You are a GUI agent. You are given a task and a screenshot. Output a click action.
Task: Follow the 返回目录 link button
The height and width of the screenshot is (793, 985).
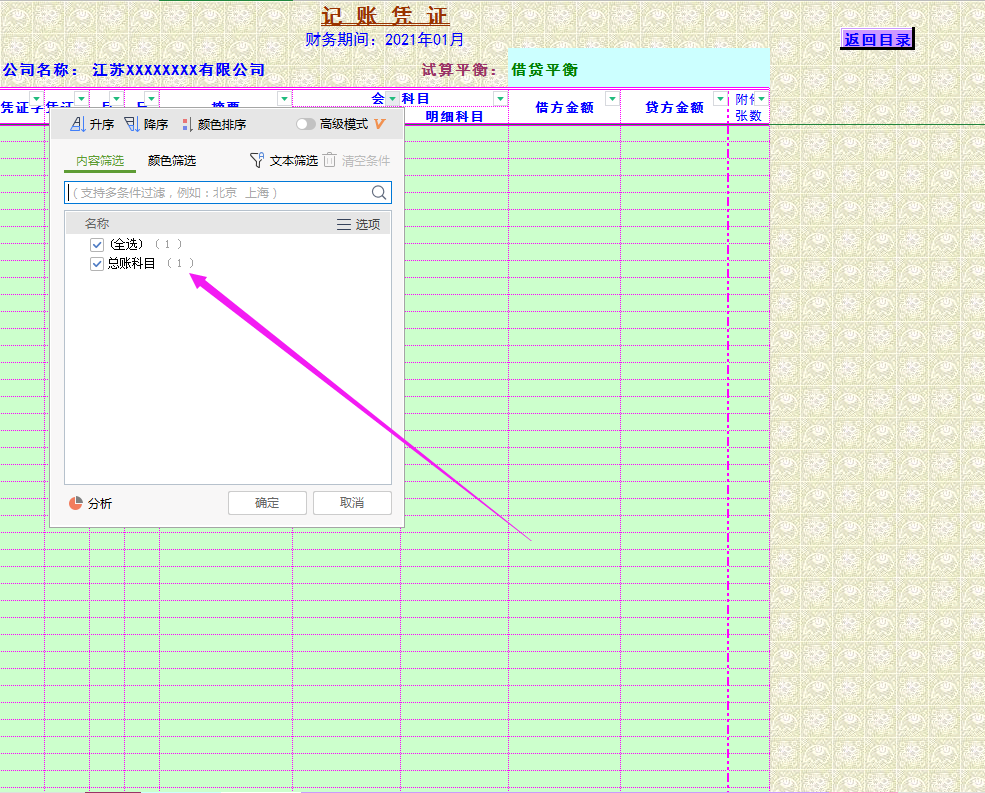877,40
